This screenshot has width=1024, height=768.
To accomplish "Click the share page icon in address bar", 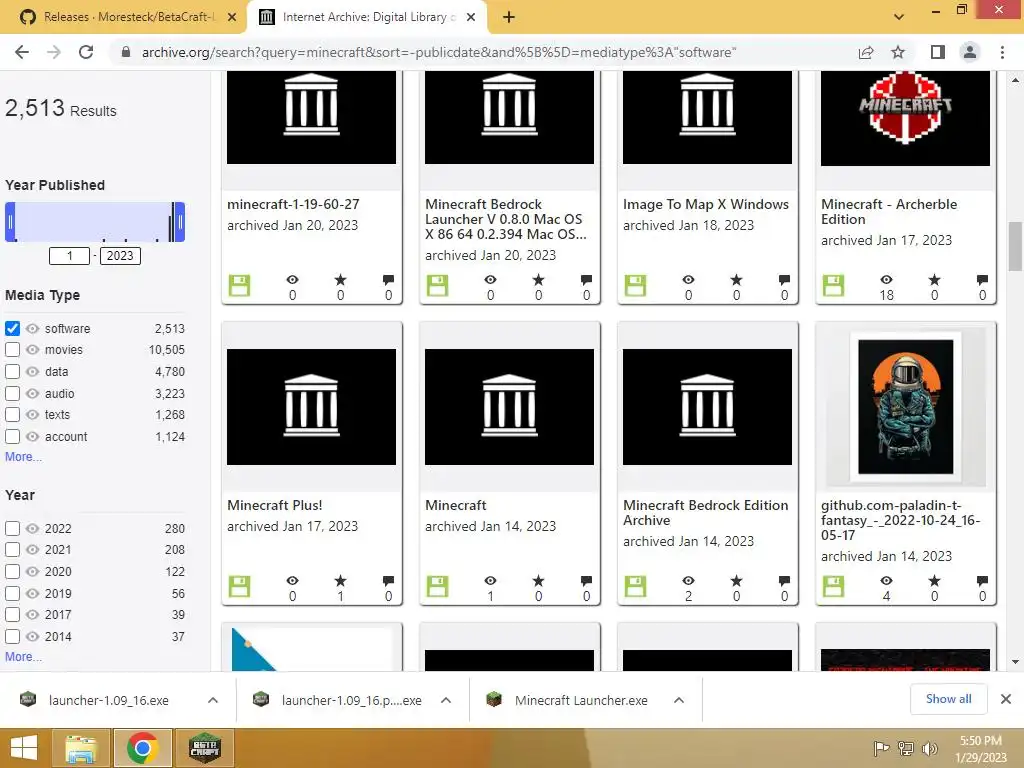I will (x=866, y=52).
